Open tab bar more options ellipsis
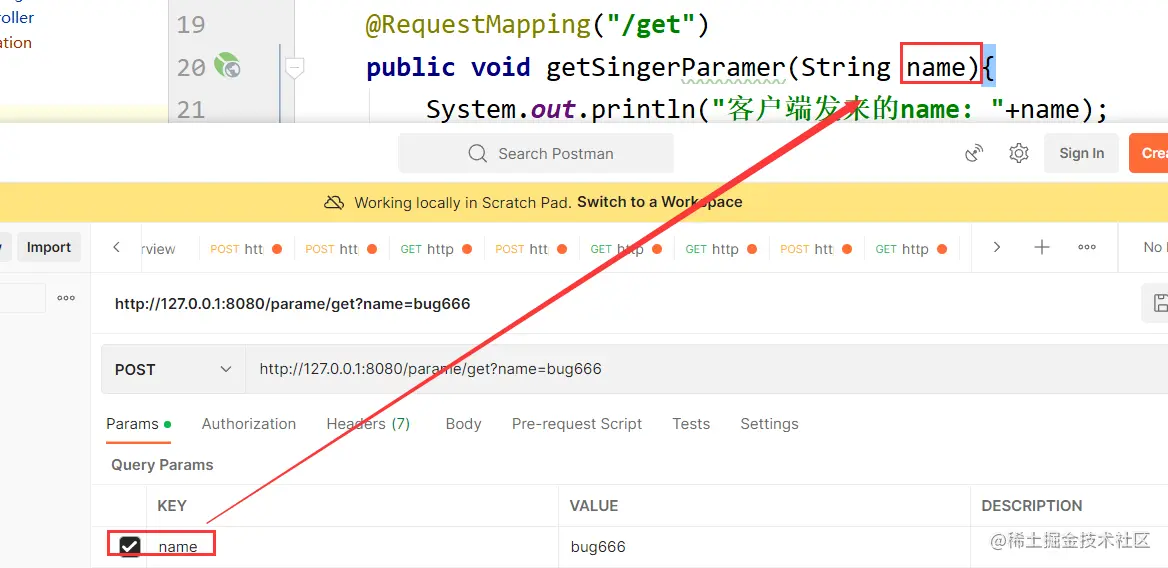1168x568 pixels. [1087, 247]
